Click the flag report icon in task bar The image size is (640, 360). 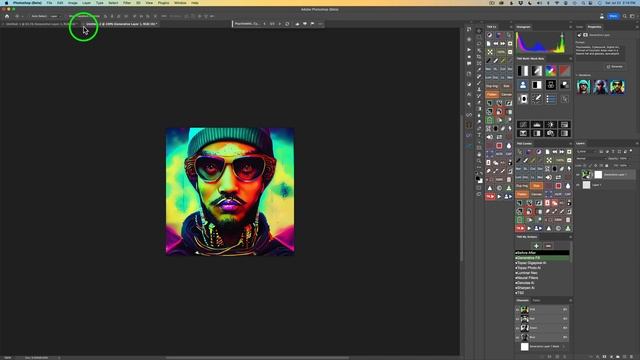[312, 24]
